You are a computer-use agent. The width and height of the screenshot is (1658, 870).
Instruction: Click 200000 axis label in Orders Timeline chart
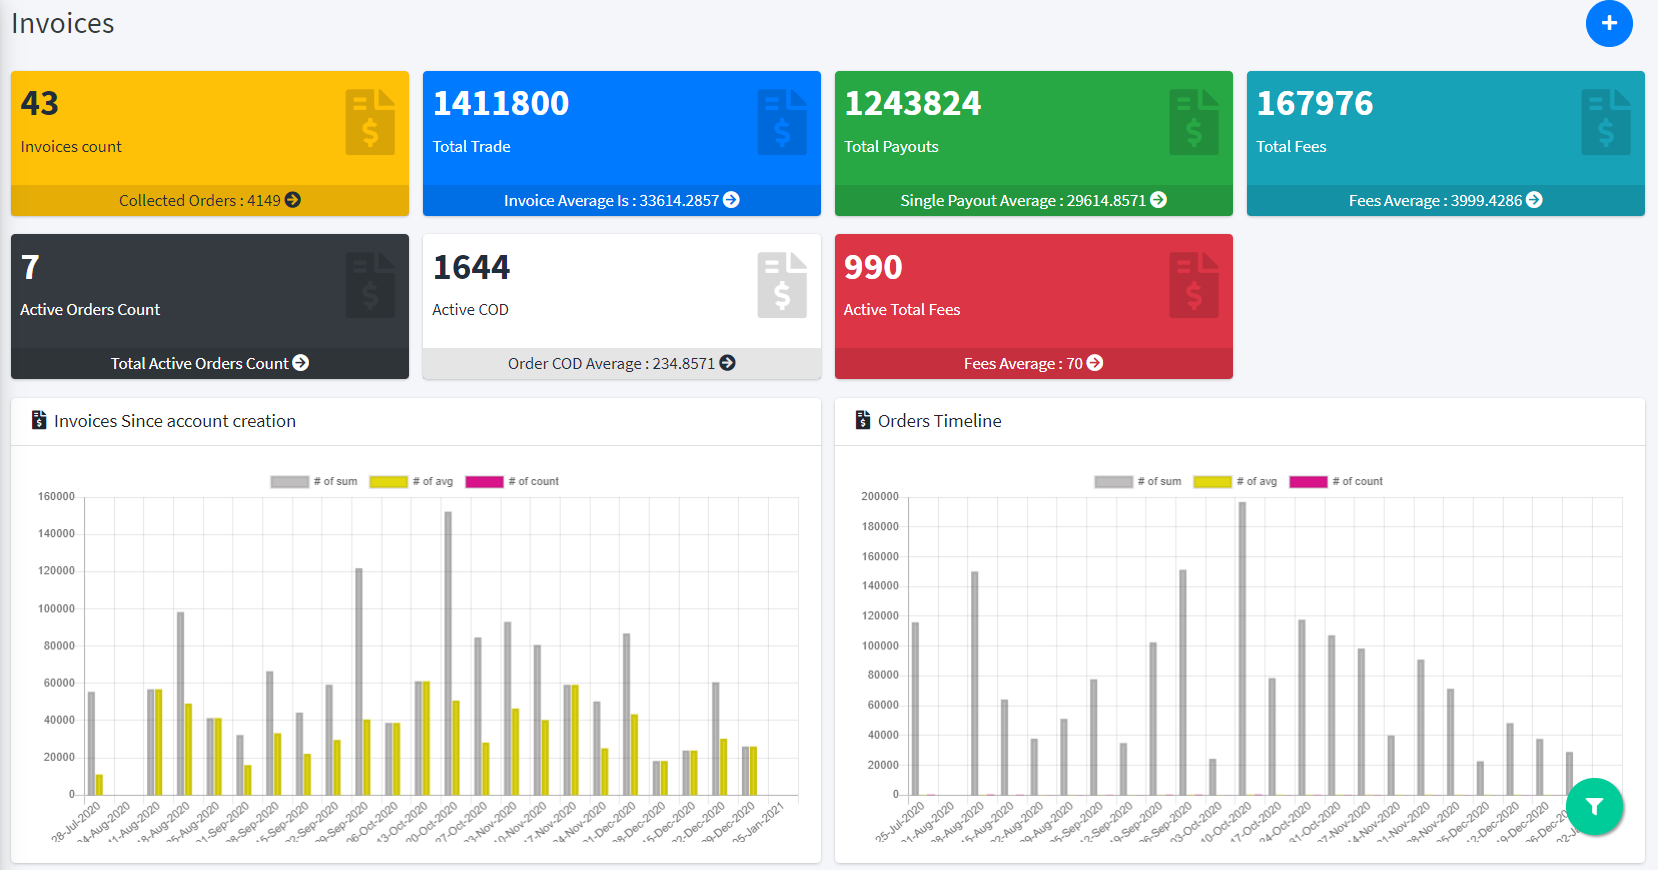pyautogui.click(x=880, y=496)
